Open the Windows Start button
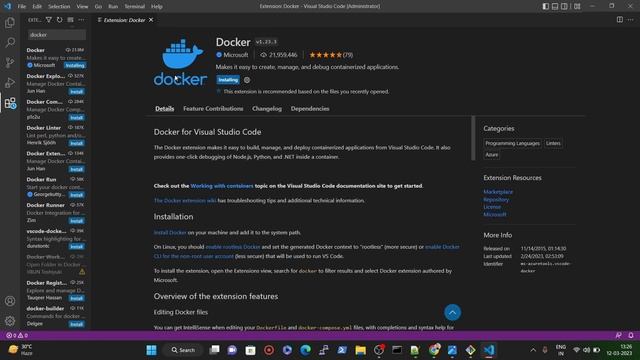Image resolution: width=640 pixels, height=360 pixels. pyautogui.click(x=151, y=350)
